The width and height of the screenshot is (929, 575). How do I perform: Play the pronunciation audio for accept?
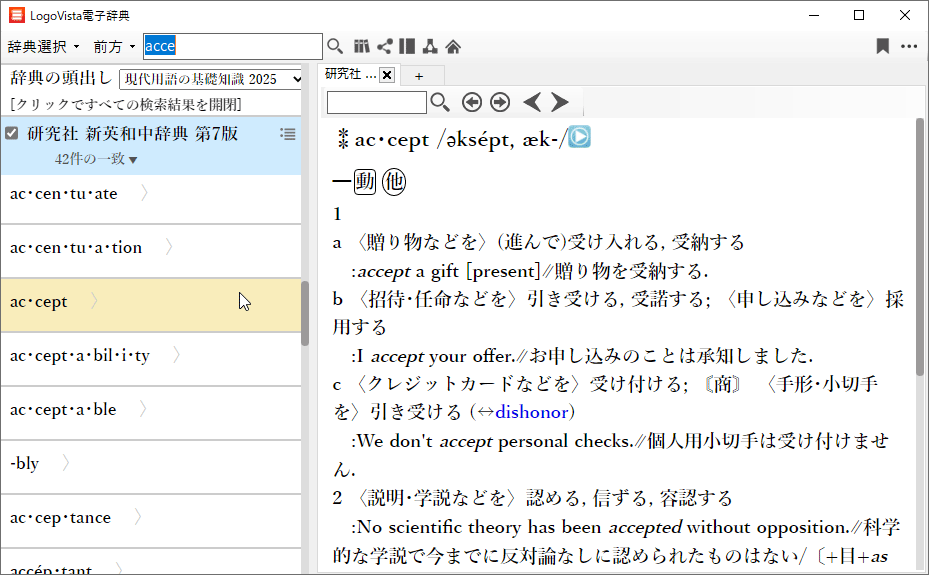pyautogui.click(x=579, y=138)
